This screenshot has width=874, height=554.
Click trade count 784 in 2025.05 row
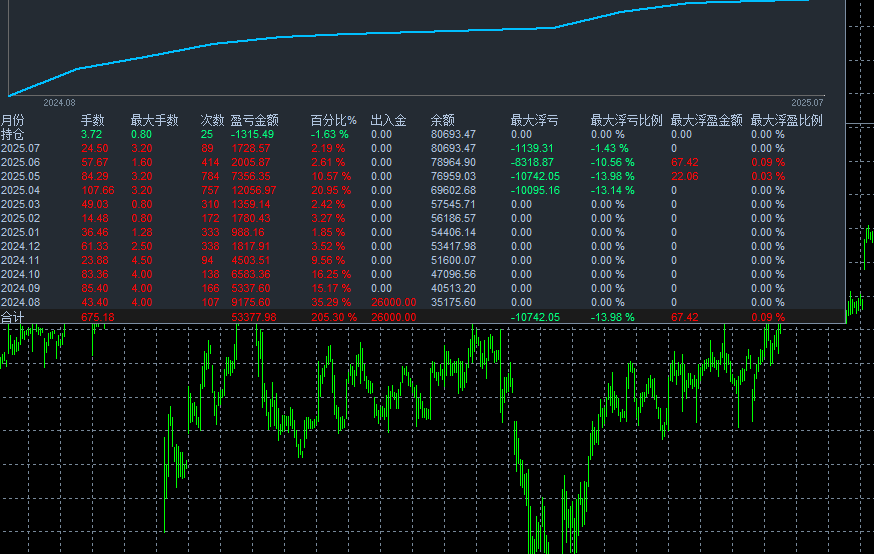click(210, 177)
